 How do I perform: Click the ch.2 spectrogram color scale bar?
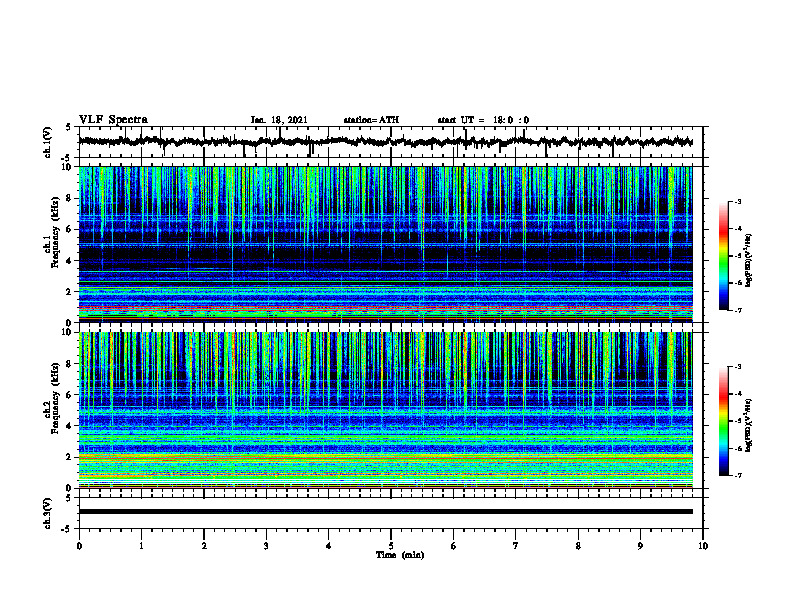tap(724, 421)
